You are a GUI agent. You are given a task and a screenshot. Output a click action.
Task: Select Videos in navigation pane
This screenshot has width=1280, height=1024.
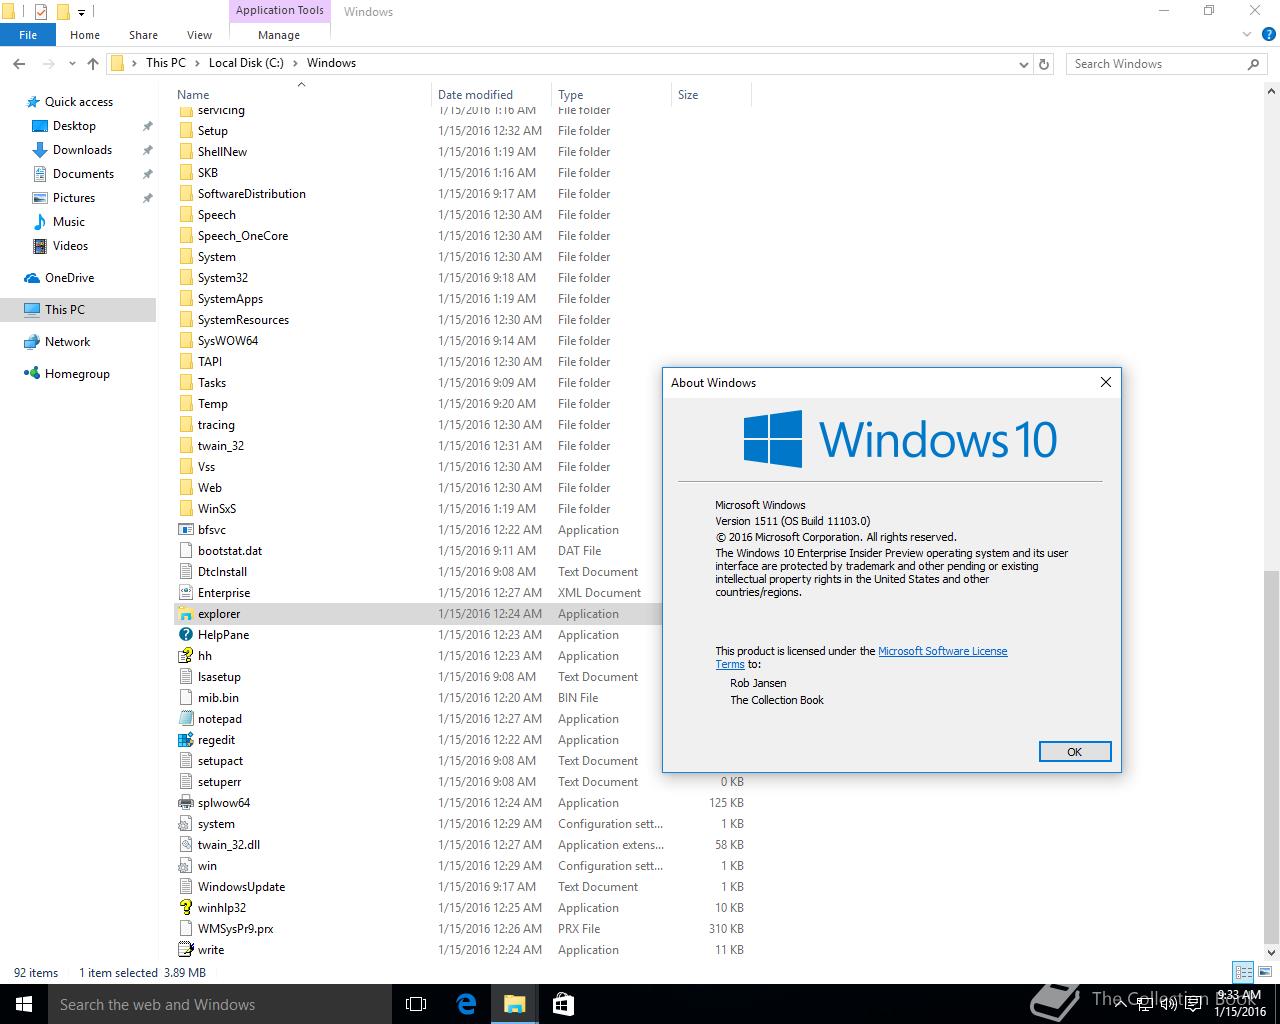(70, 246)
